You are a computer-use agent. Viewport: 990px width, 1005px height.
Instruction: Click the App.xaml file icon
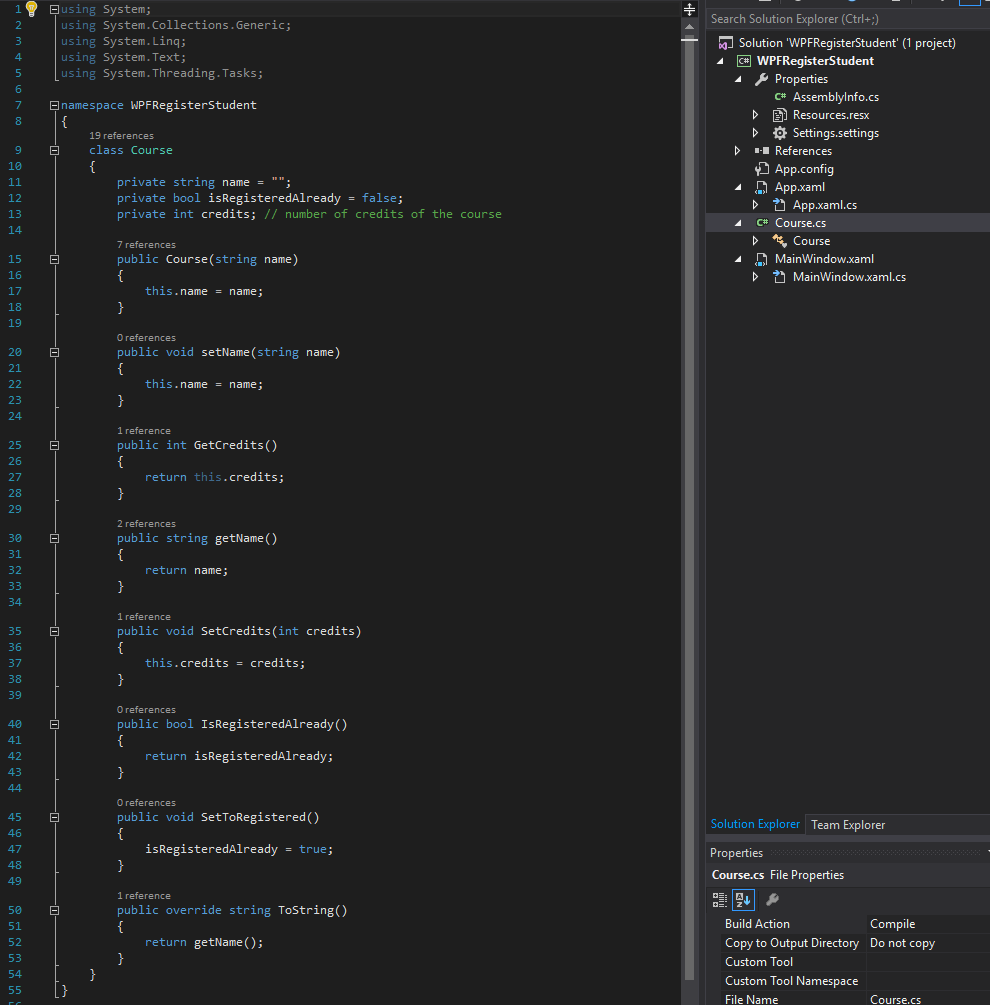(761, 187)
